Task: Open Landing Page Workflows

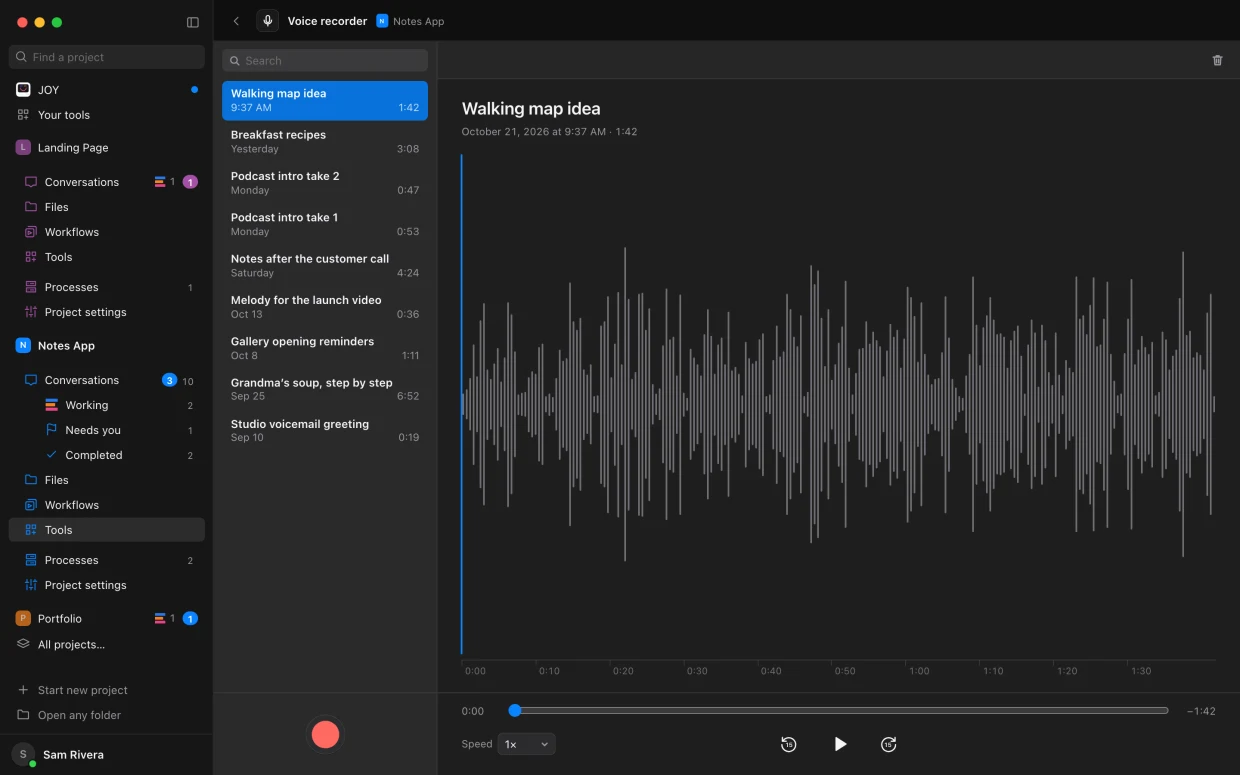Action: coord(107,232)
